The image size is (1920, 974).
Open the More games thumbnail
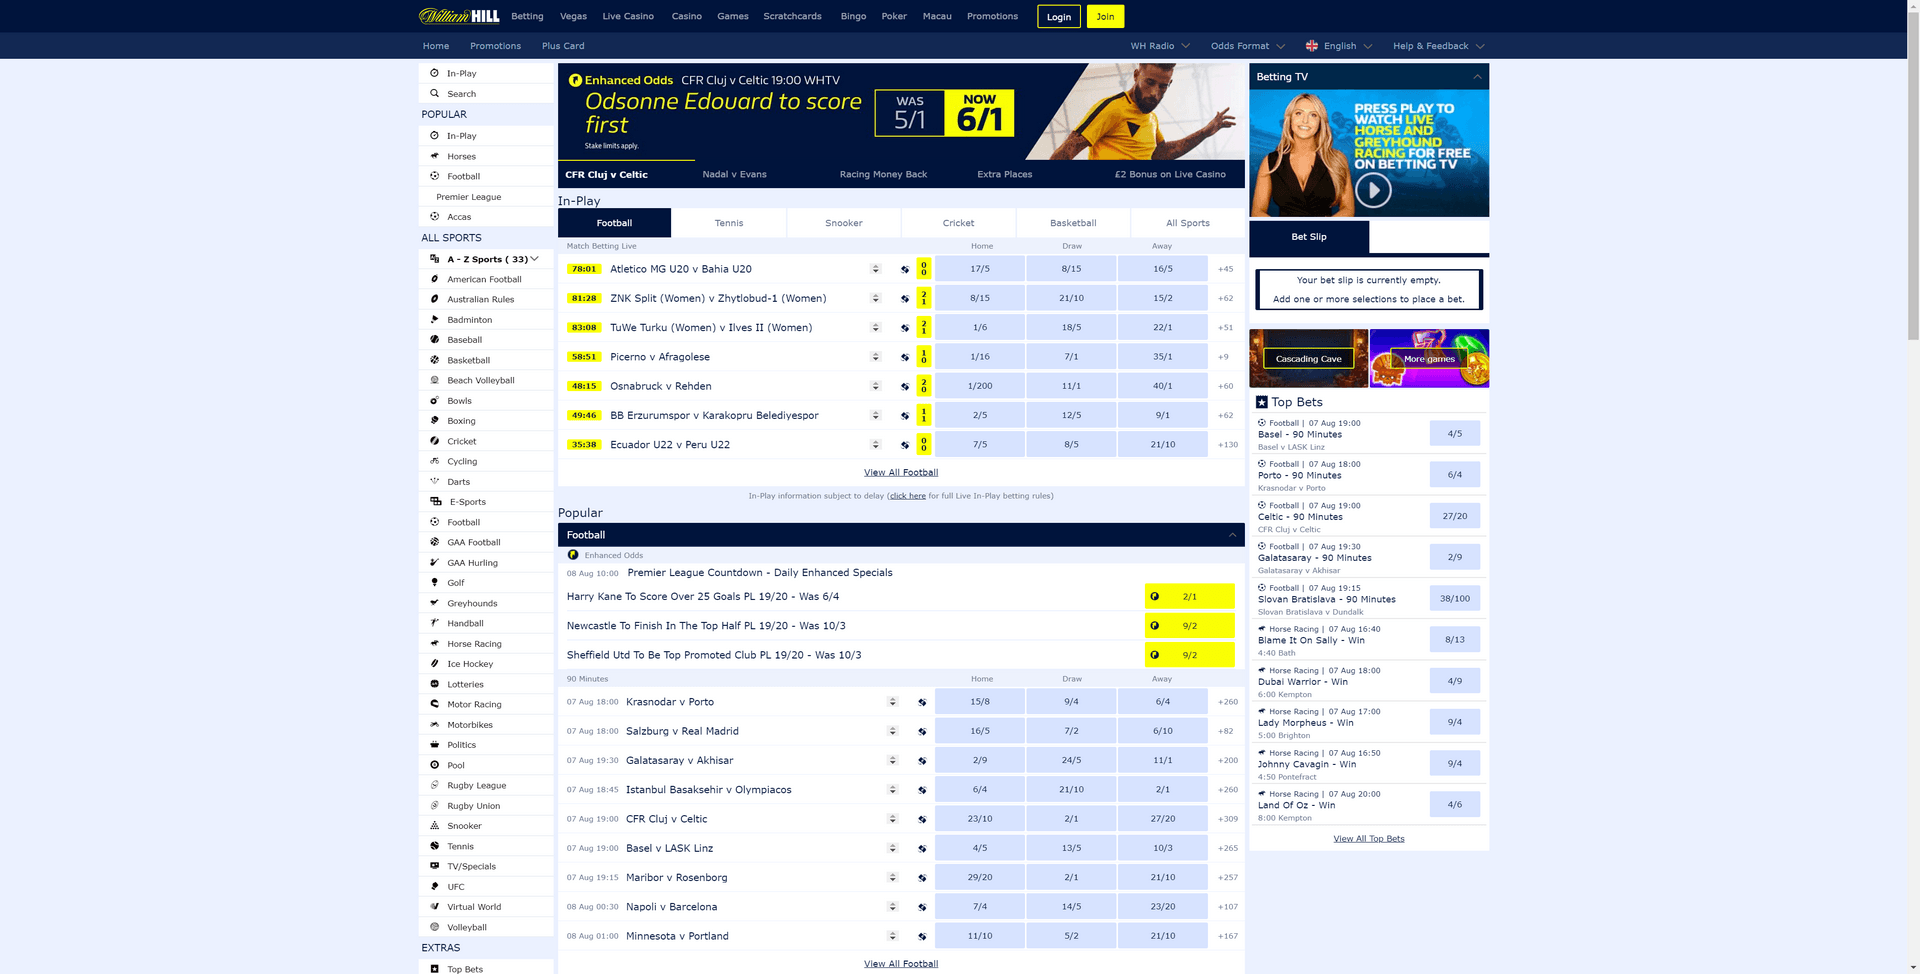(1429, 358)
